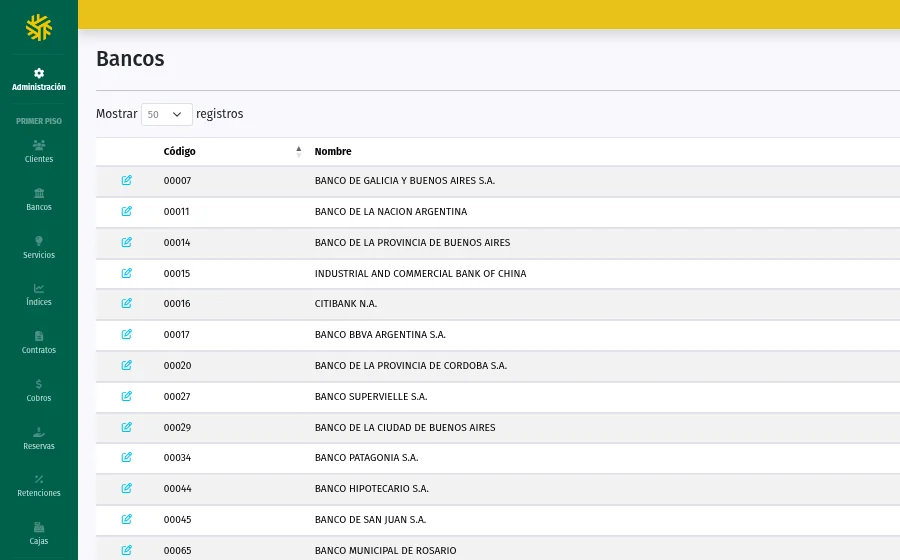Edit bank 00017 Banco BBVA Argentina
Screen dimensions: 900x560
127,334
